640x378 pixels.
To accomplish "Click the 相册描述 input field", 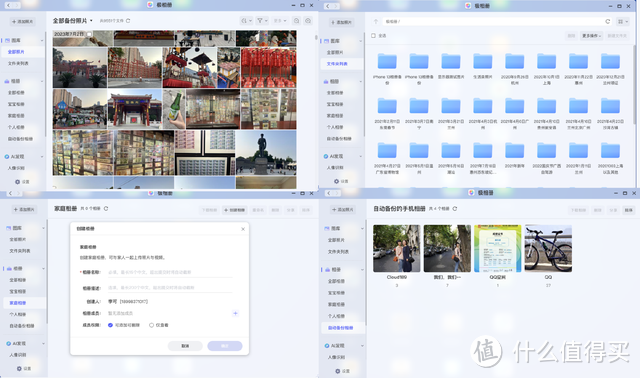I will click(x=170, y=288).
